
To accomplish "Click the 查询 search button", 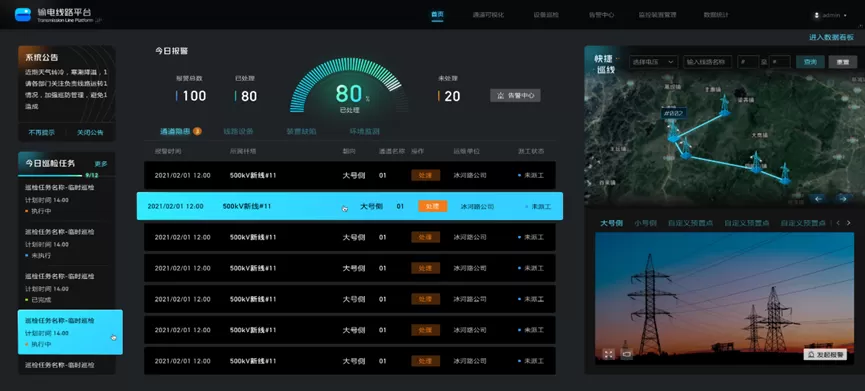I will point(810,62).
